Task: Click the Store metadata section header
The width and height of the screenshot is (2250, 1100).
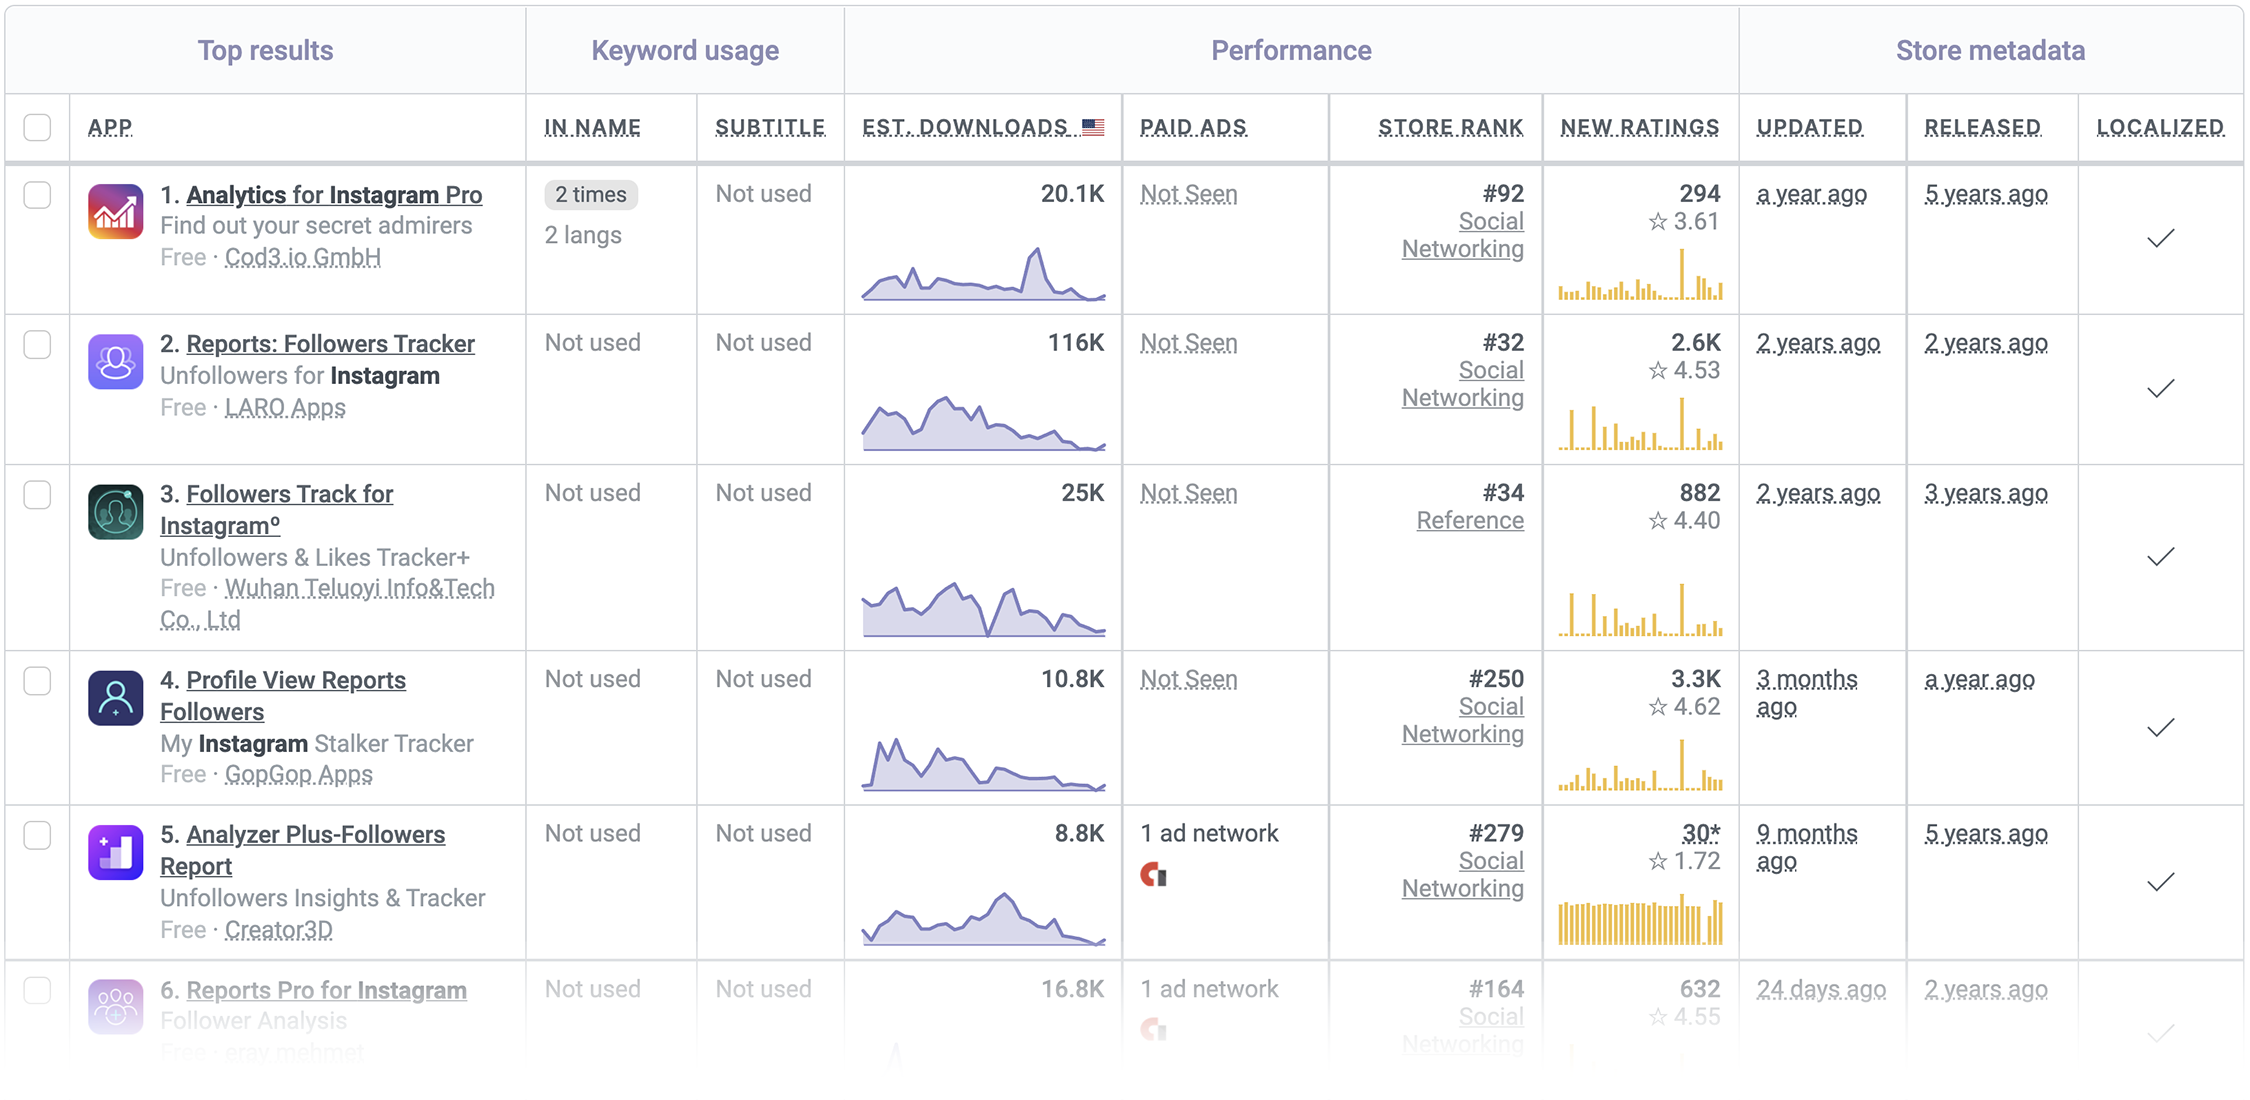Action: point(1992,49)
